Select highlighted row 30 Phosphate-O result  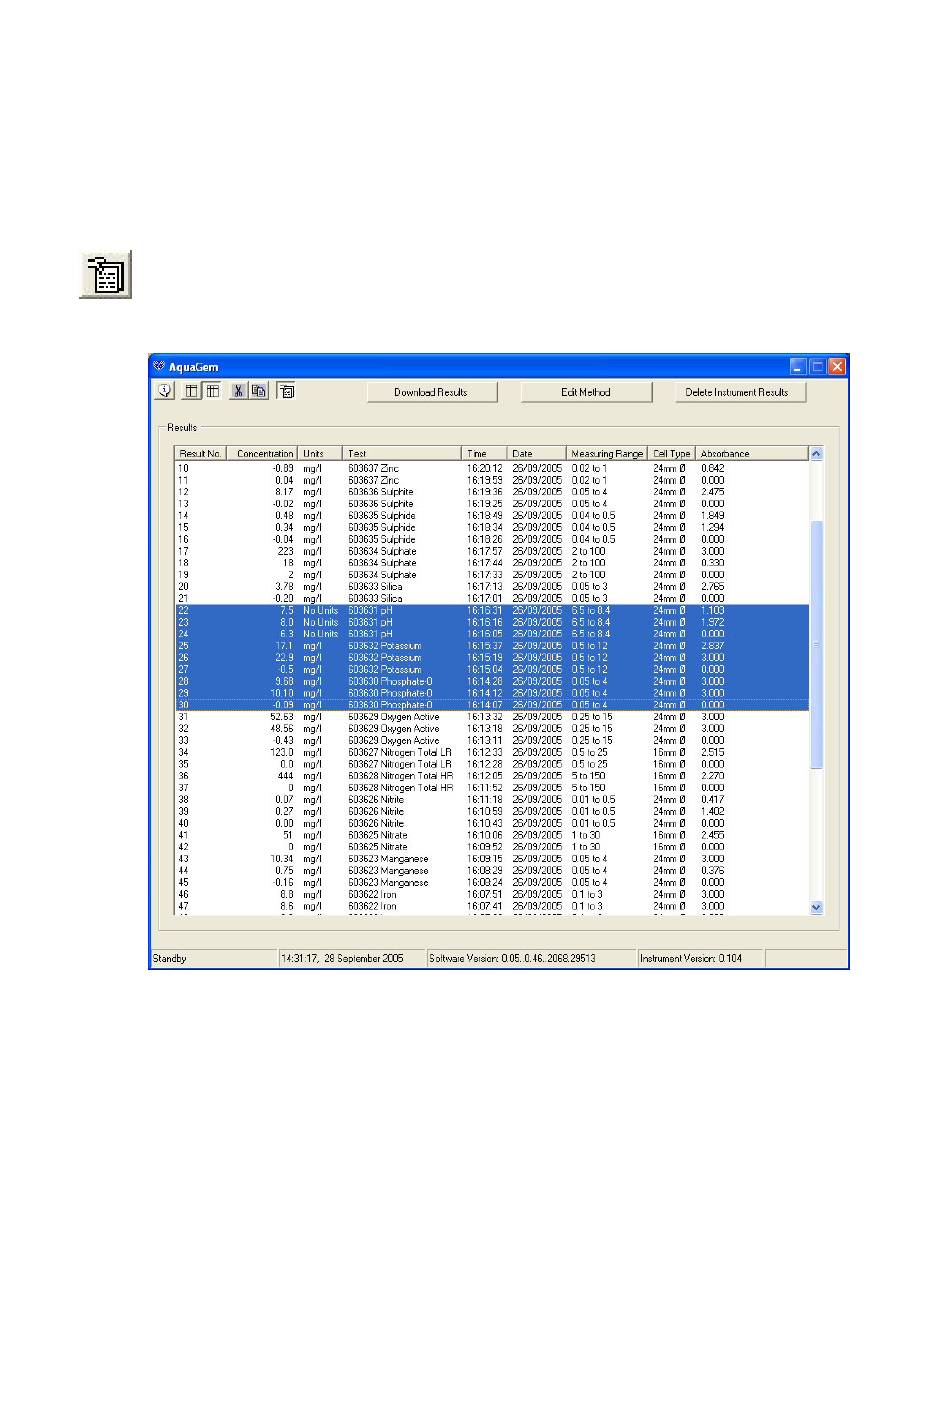491,705
